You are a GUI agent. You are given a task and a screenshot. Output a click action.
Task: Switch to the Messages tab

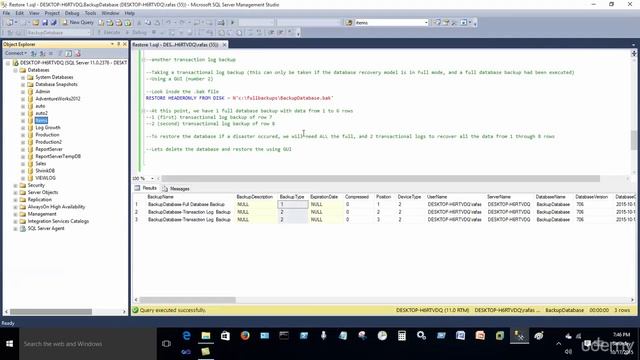click(176, 189)
